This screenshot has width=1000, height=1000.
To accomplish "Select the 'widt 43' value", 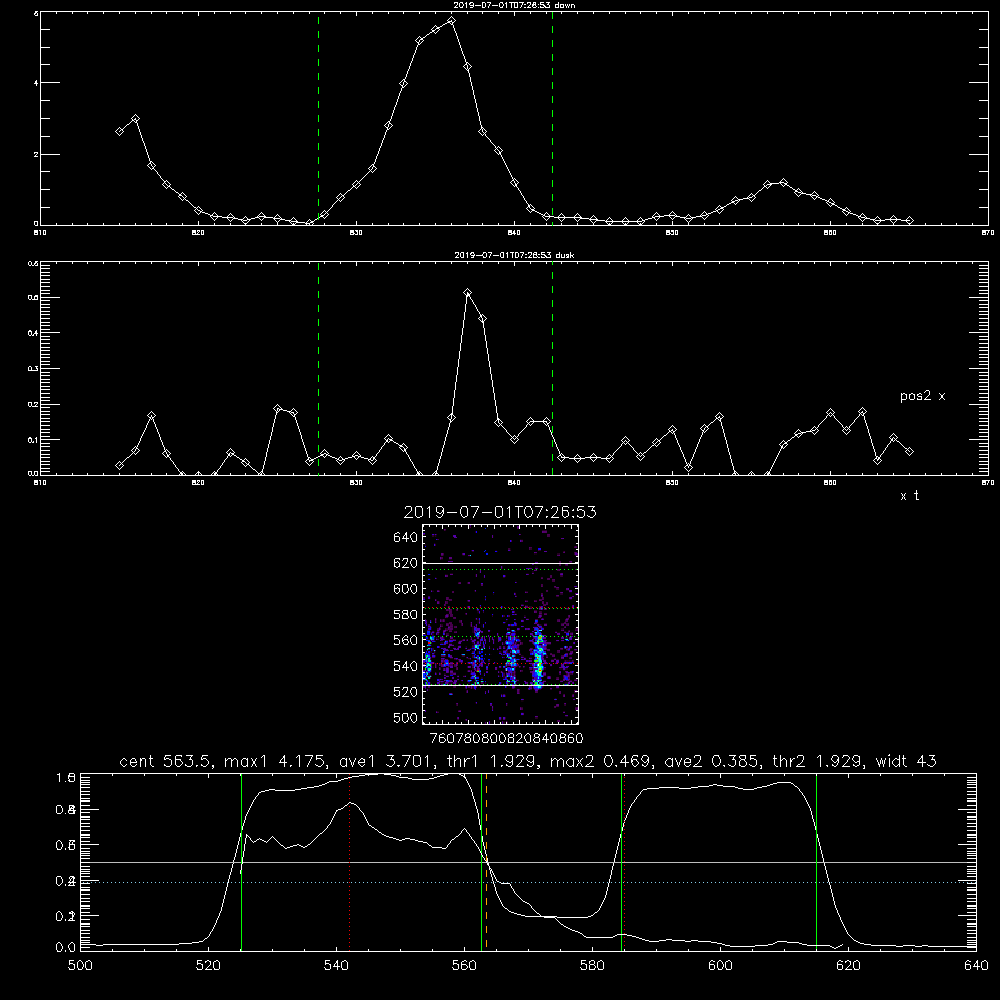I will click(x=906, y=761).
